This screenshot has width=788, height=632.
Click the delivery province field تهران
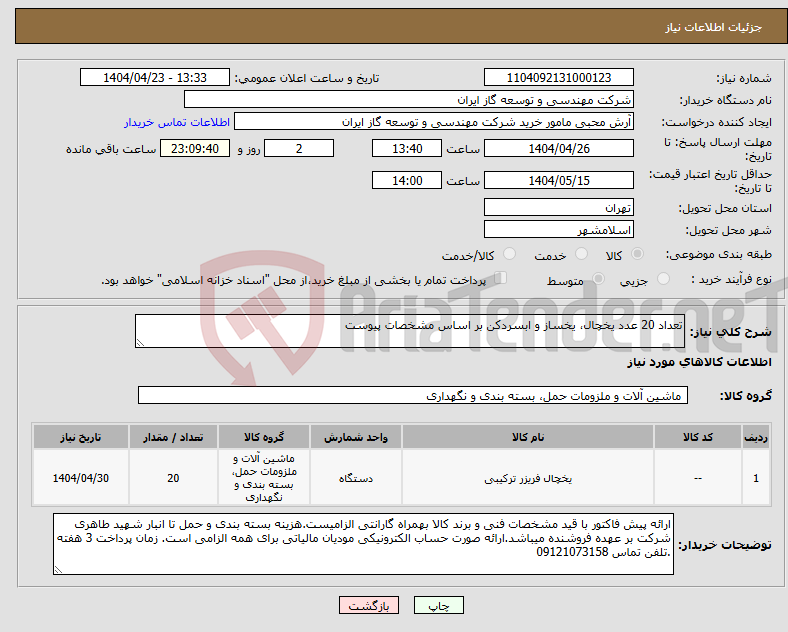coord(558,207)
